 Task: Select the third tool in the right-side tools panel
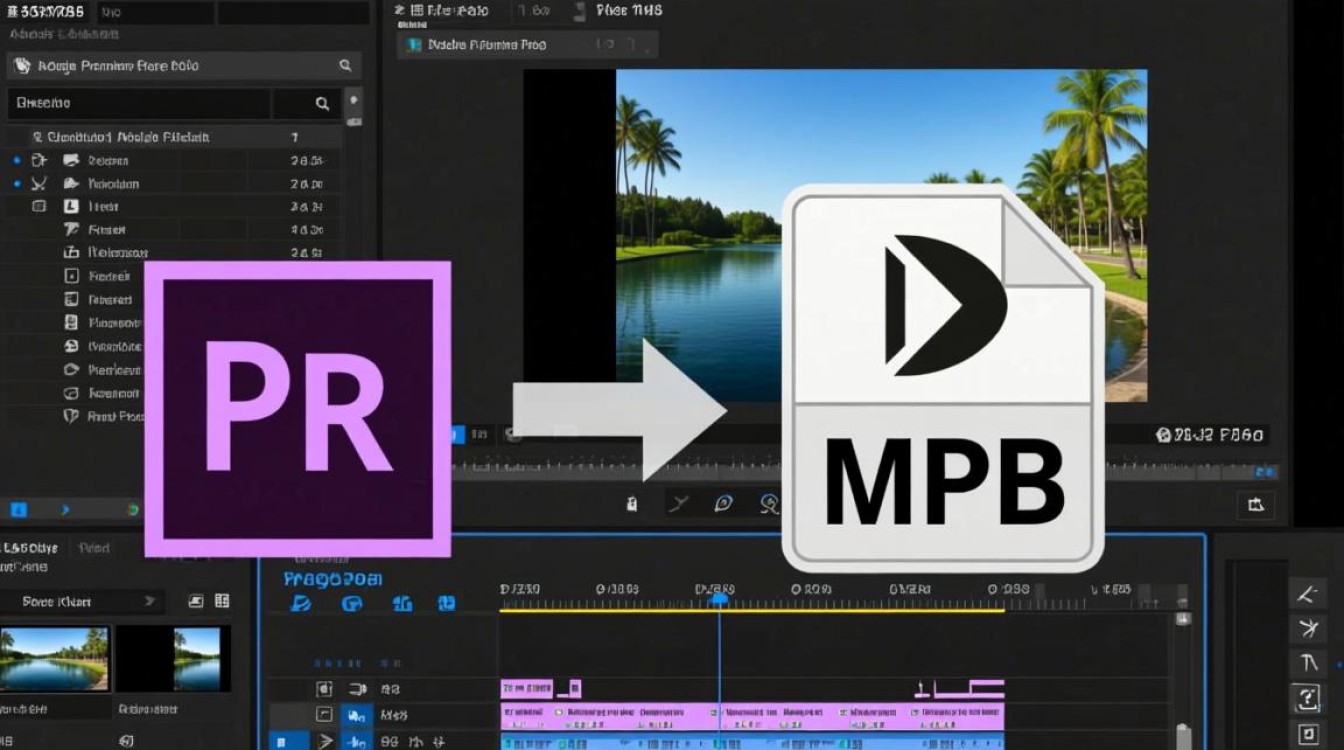[x=1308, y=663]
